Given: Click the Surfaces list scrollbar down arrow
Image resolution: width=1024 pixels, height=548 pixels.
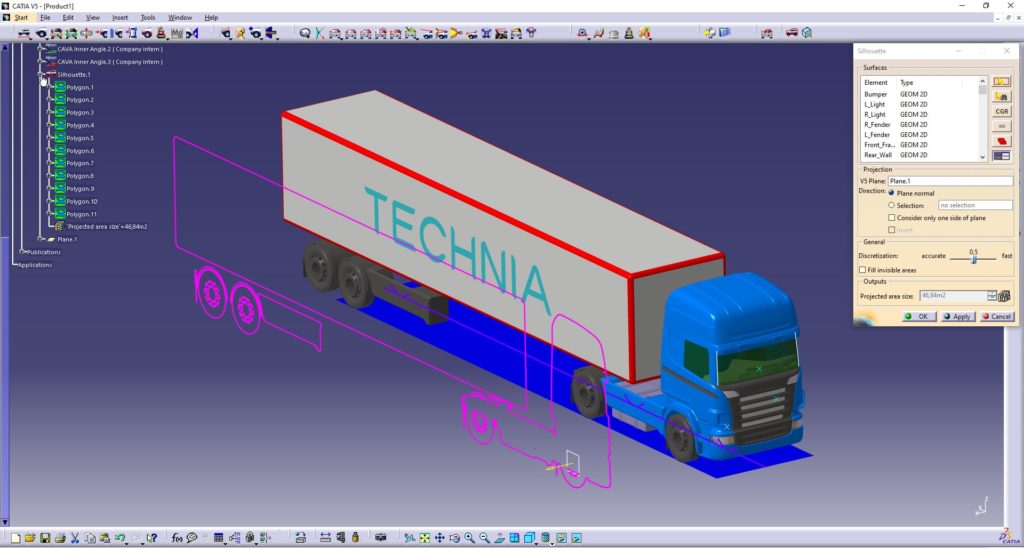Looking at the screenshot, I should [982, 157].
